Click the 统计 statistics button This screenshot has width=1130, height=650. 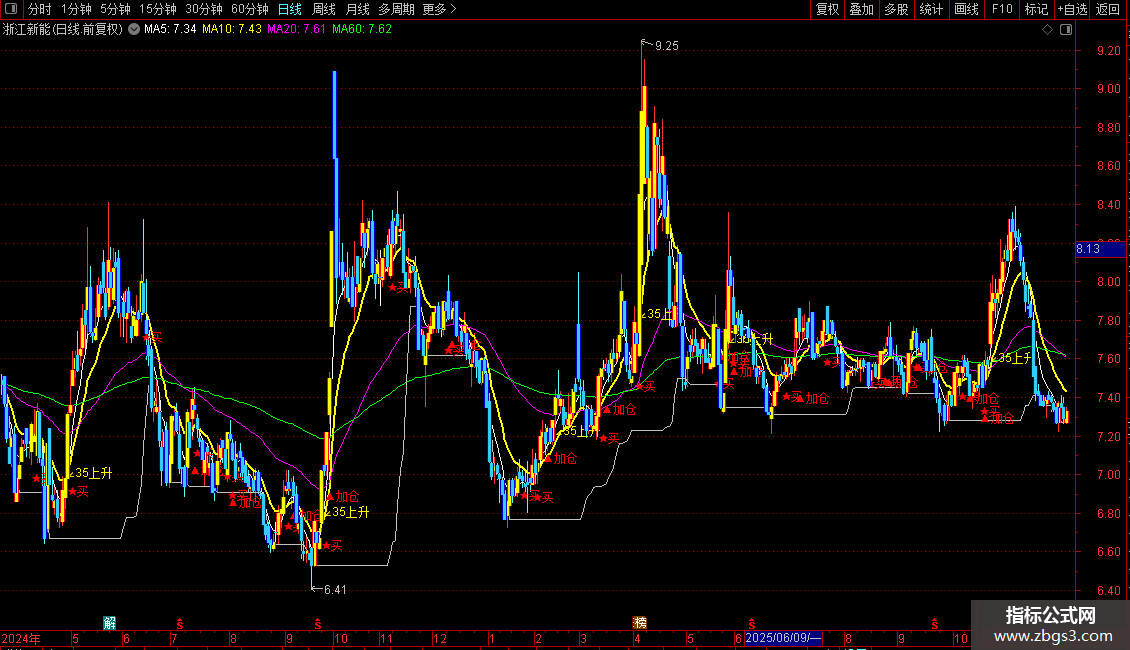coord(931,9)
